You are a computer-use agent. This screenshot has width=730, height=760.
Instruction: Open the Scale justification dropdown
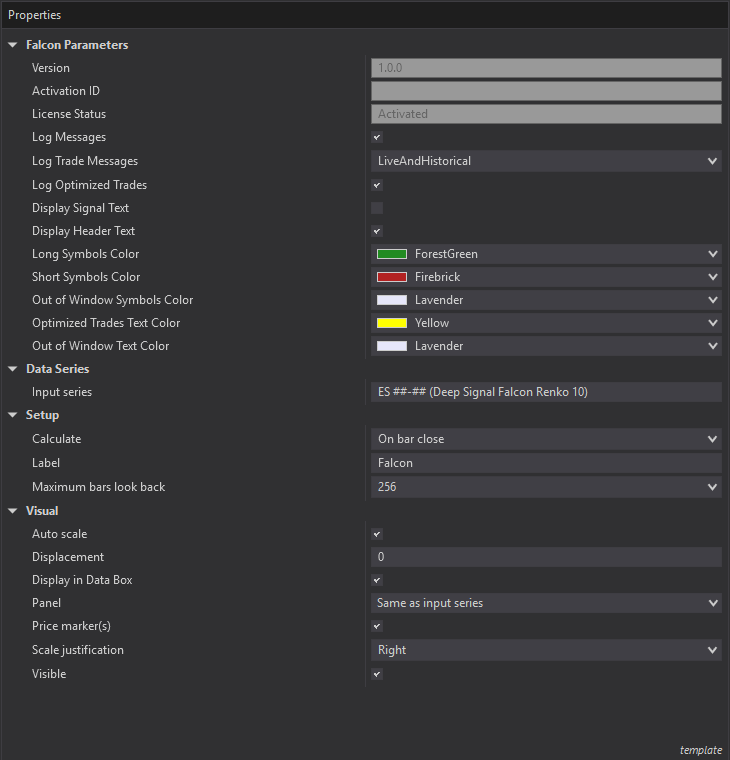[545, 650]
